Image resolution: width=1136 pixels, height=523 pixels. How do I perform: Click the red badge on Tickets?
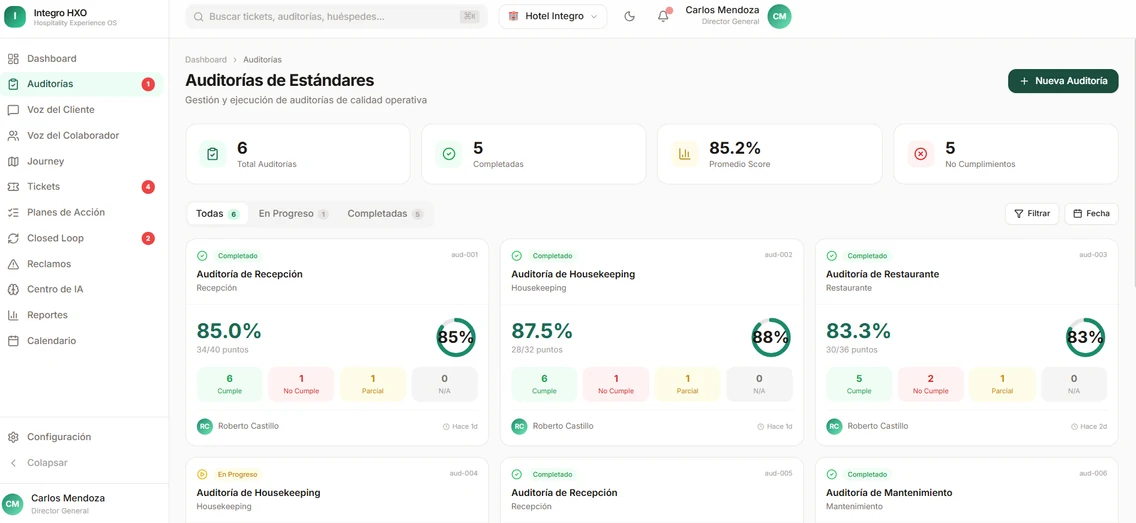[148, 187]
